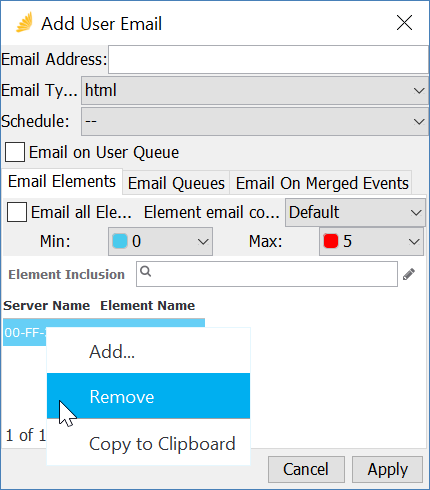This screenshot has height=490, width=430.
Task: Click the Cancel button
Action: [306, 469]
